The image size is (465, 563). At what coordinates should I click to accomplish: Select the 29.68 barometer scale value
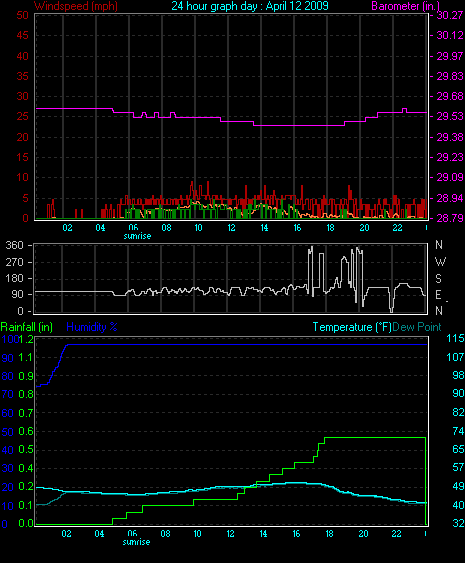450,96
